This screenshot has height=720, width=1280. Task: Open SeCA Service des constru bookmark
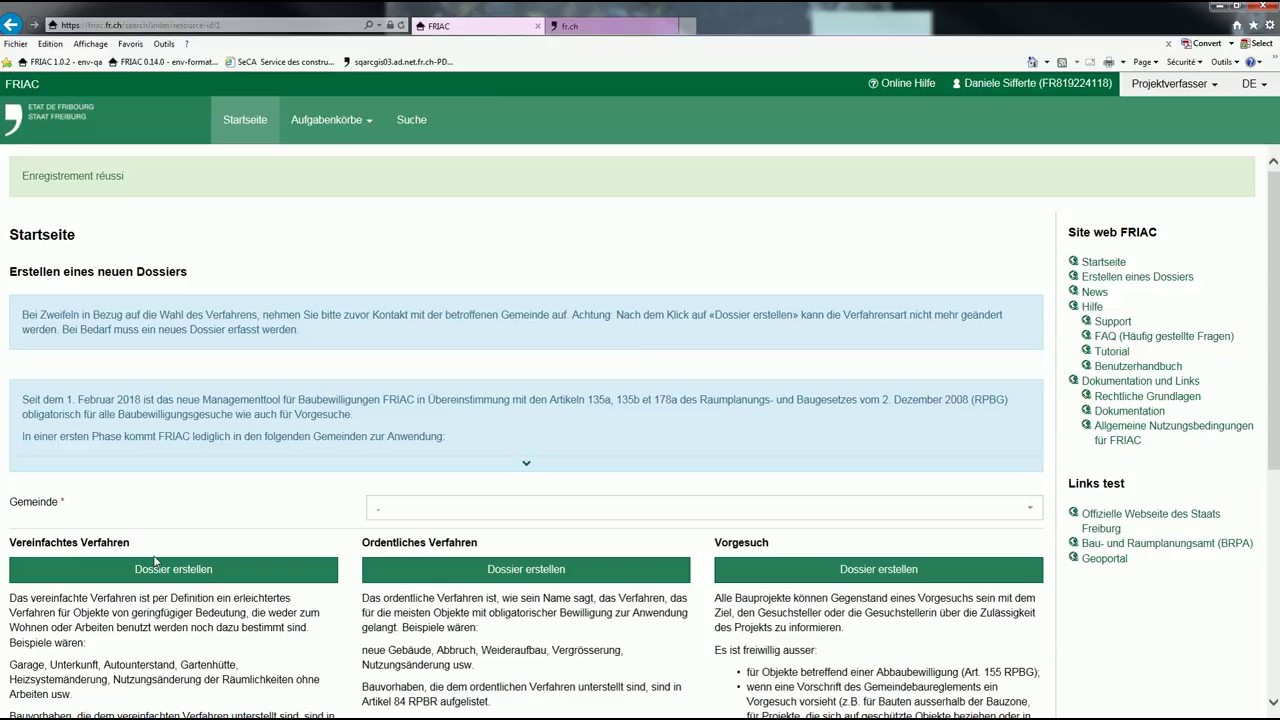pyautogui.click(x=280, y=62)
